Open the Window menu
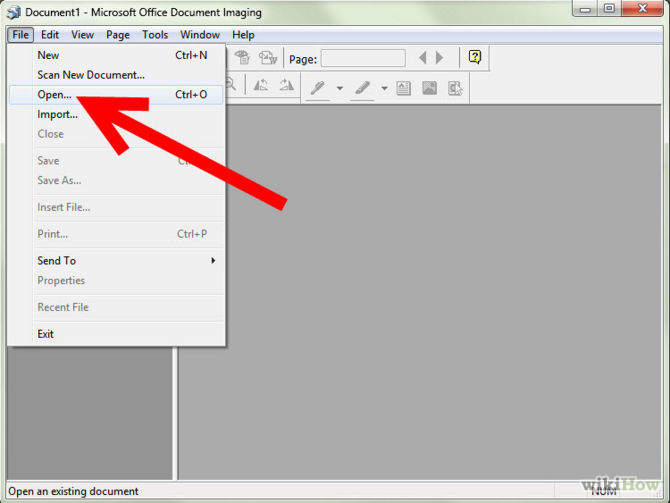This screenshot has width=670, height=503. (200, 35)
